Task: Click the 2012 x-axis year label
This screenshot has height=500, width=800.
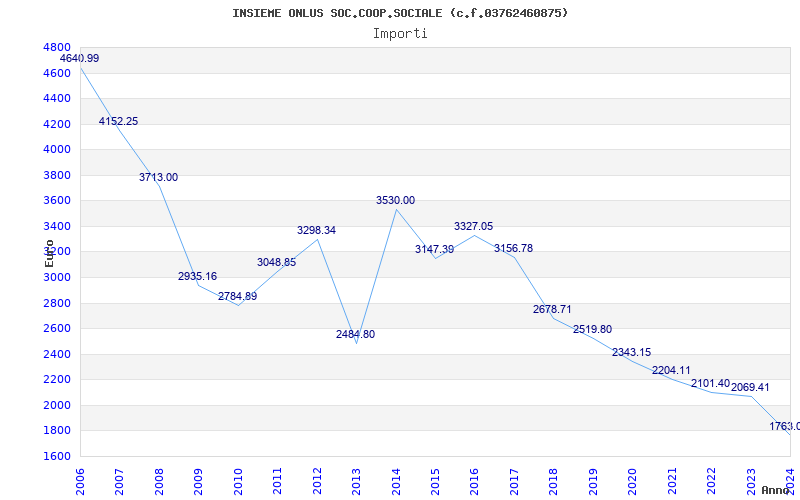Action: [317, 482]
